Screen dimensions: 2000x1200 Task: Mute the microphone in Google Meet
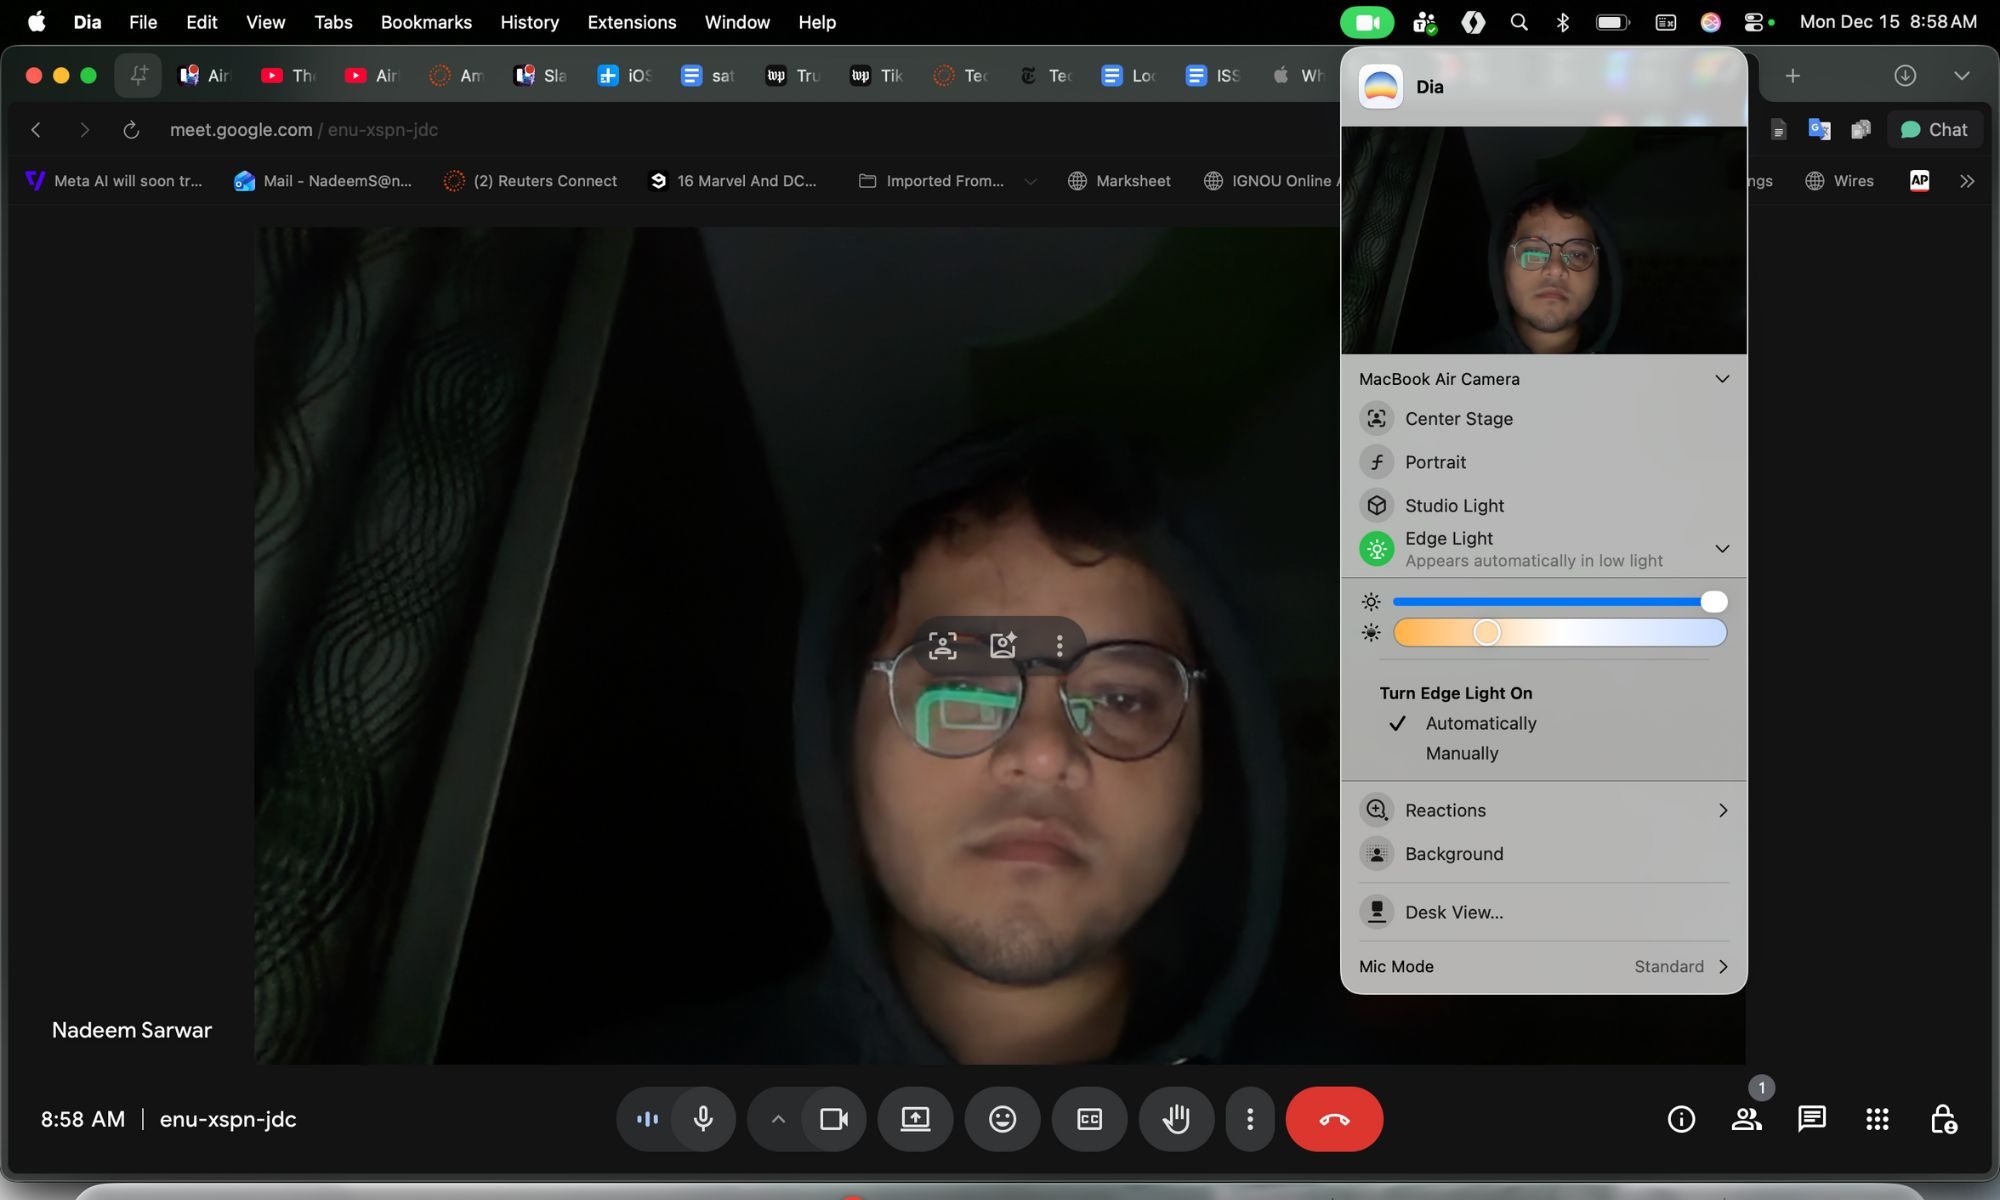pos(703,1119)
